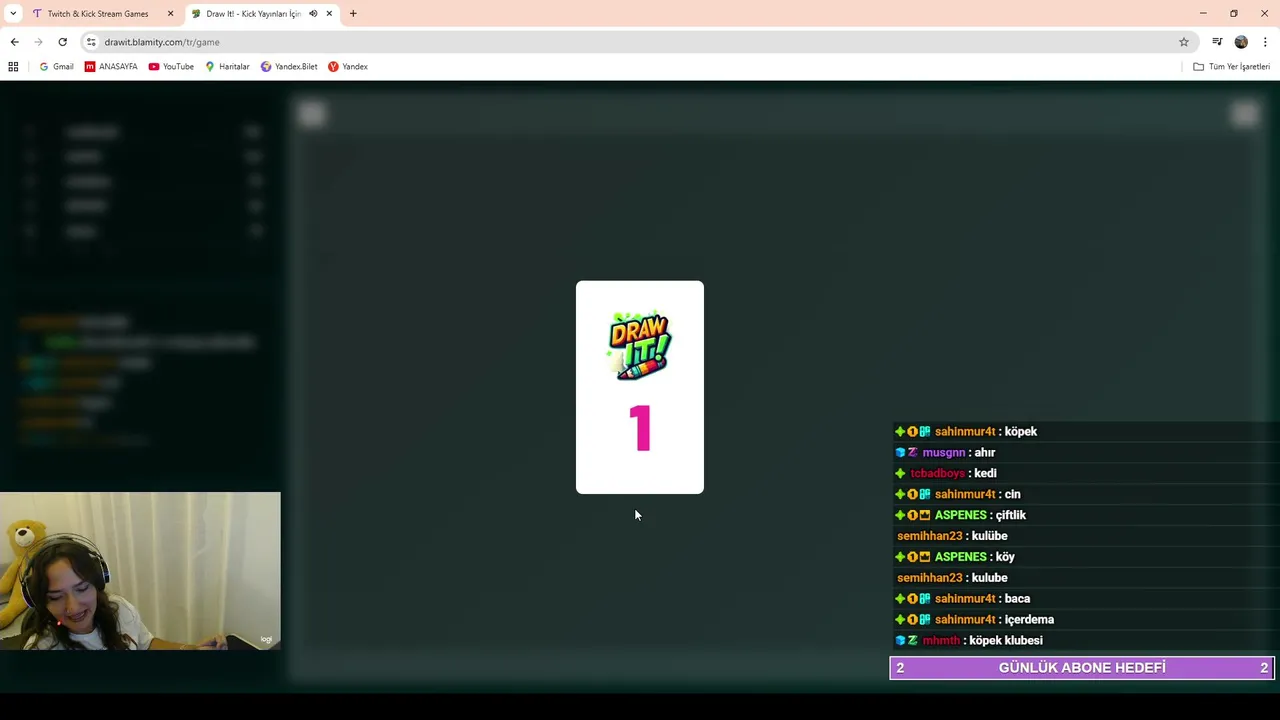This screenshot has width=1280, height=720.
Task: Open the Gmail bookmark
Action: (x=56, y=67)
